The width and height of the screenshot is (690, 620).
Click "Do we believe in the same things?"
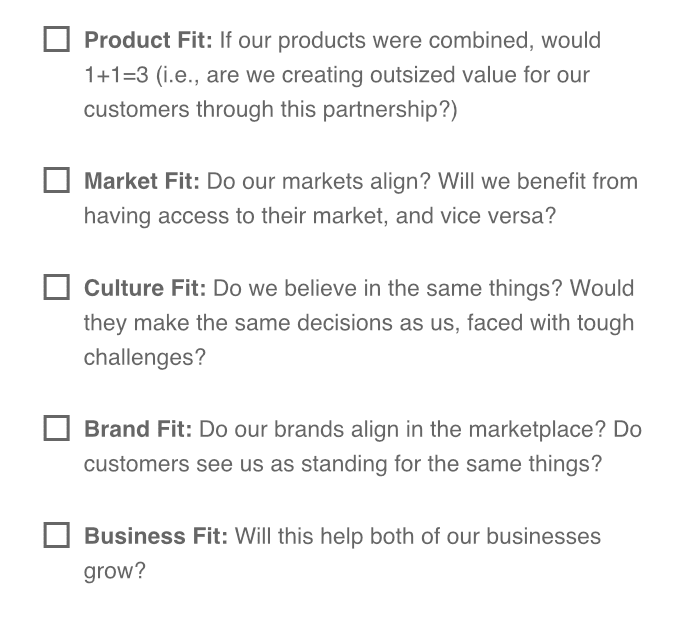click(387, 289)
